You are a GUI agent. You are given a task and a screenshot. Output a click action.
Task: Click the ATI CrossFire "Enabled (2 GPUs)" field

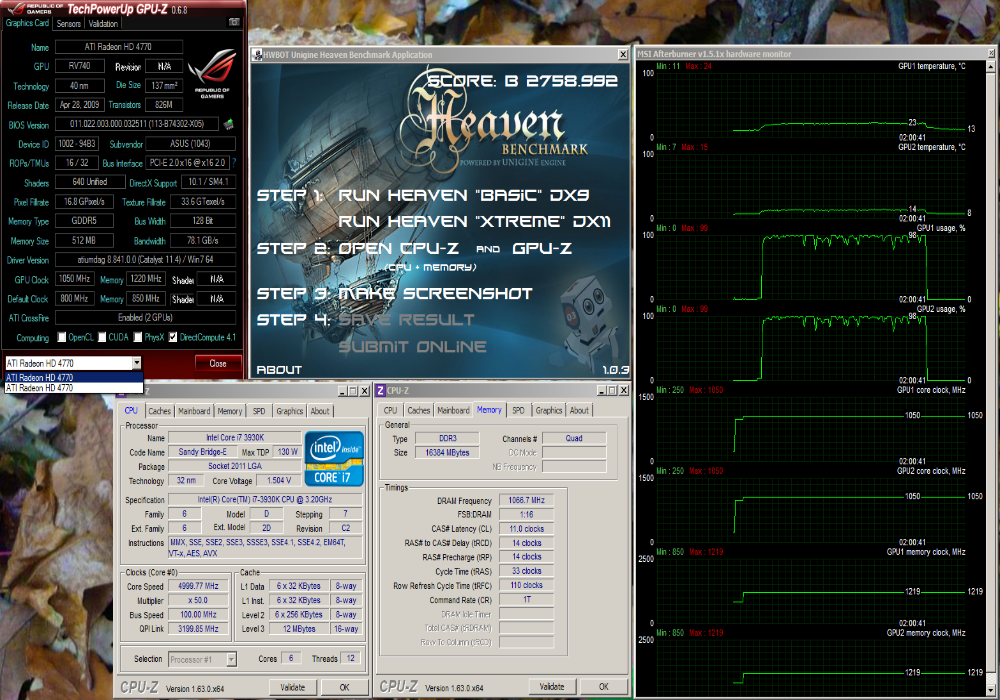click(145, 317)
